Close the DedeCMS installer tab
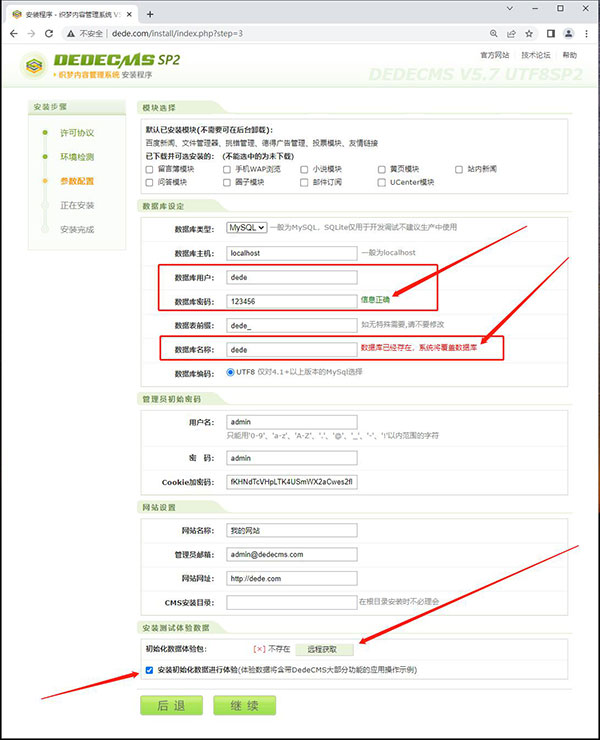 point(129,14)
